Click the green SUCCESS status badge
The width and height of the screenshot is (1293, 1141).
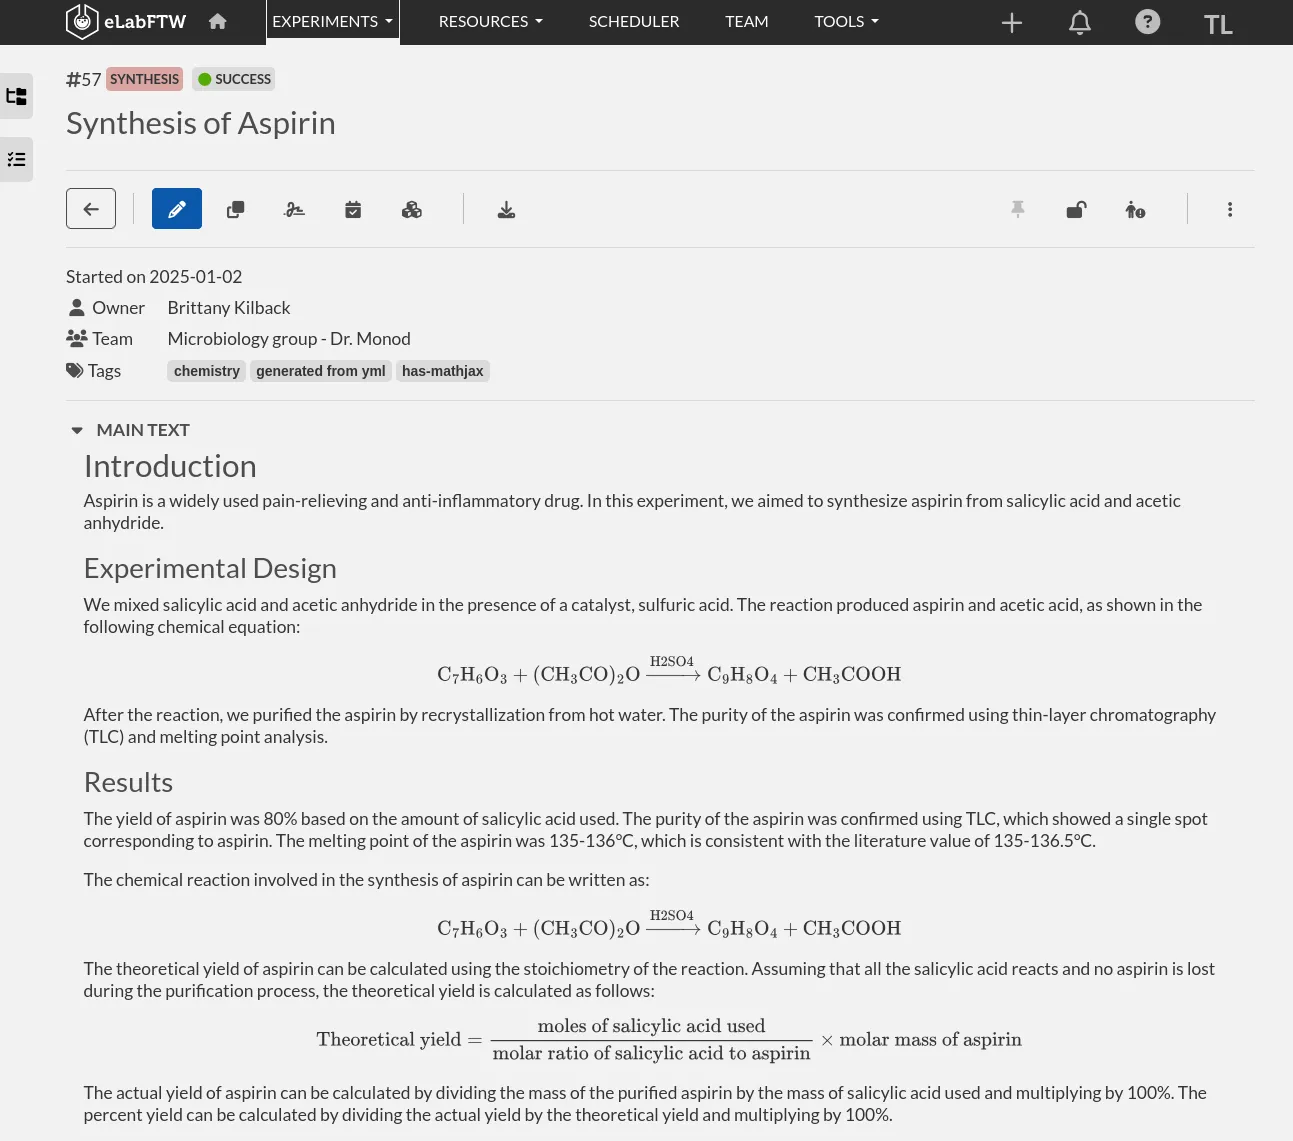coord(234,79)
